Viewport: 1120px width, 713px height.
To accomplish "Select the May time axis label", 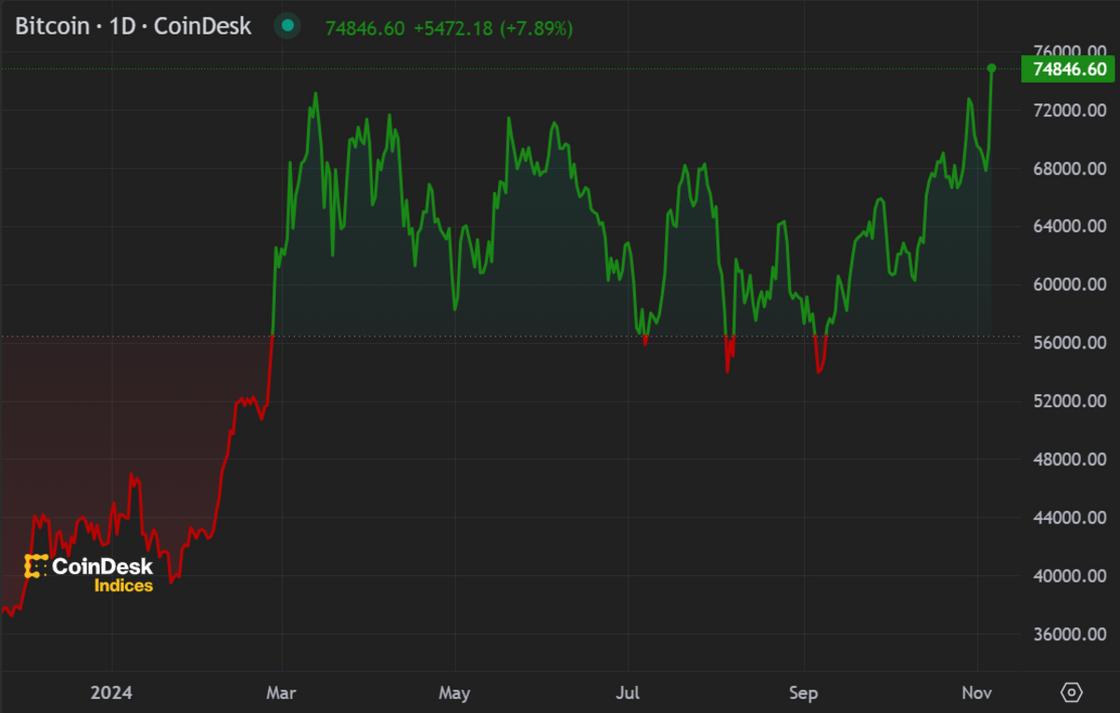I will click(454, 692).
